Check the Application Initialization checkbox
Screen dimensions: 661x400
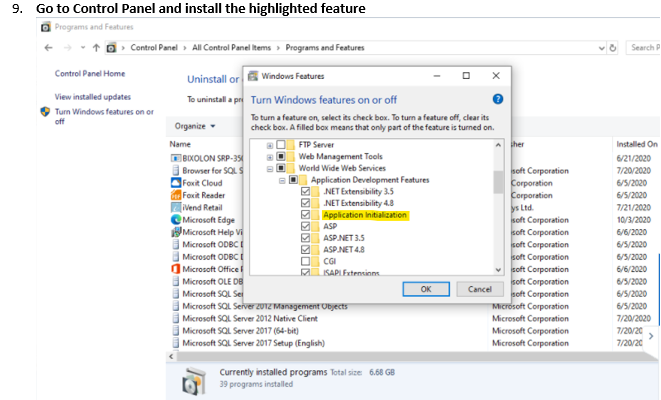coord(305,215)
